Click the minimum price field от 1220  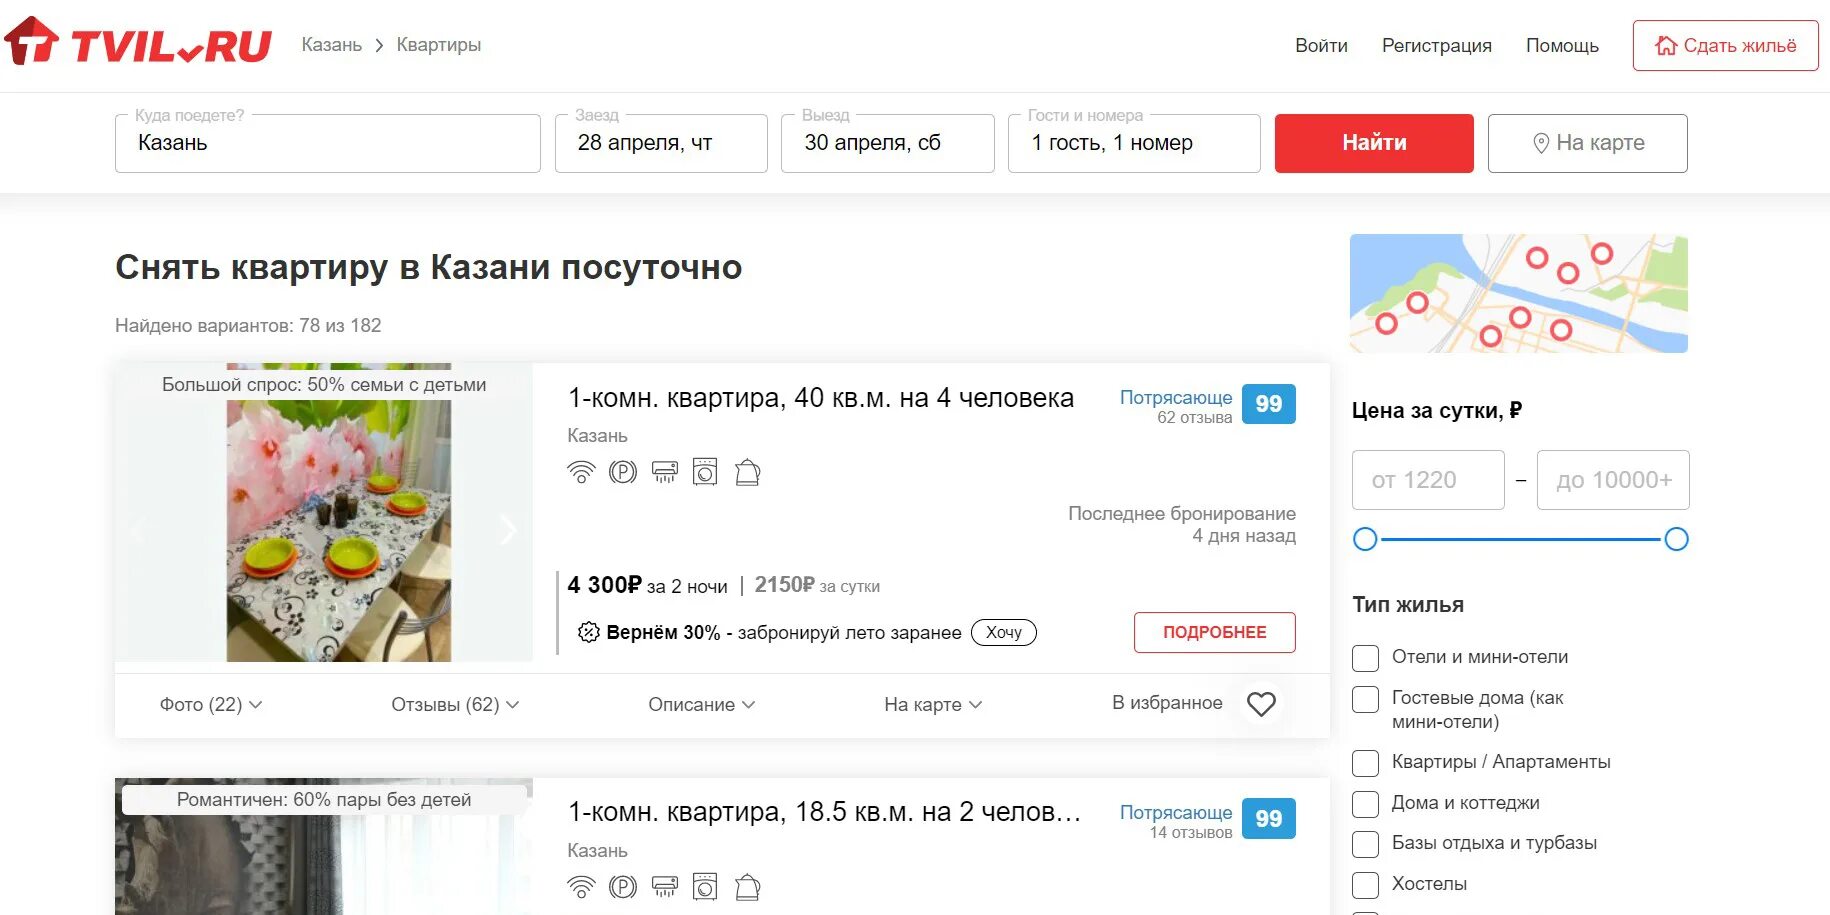1428,480
